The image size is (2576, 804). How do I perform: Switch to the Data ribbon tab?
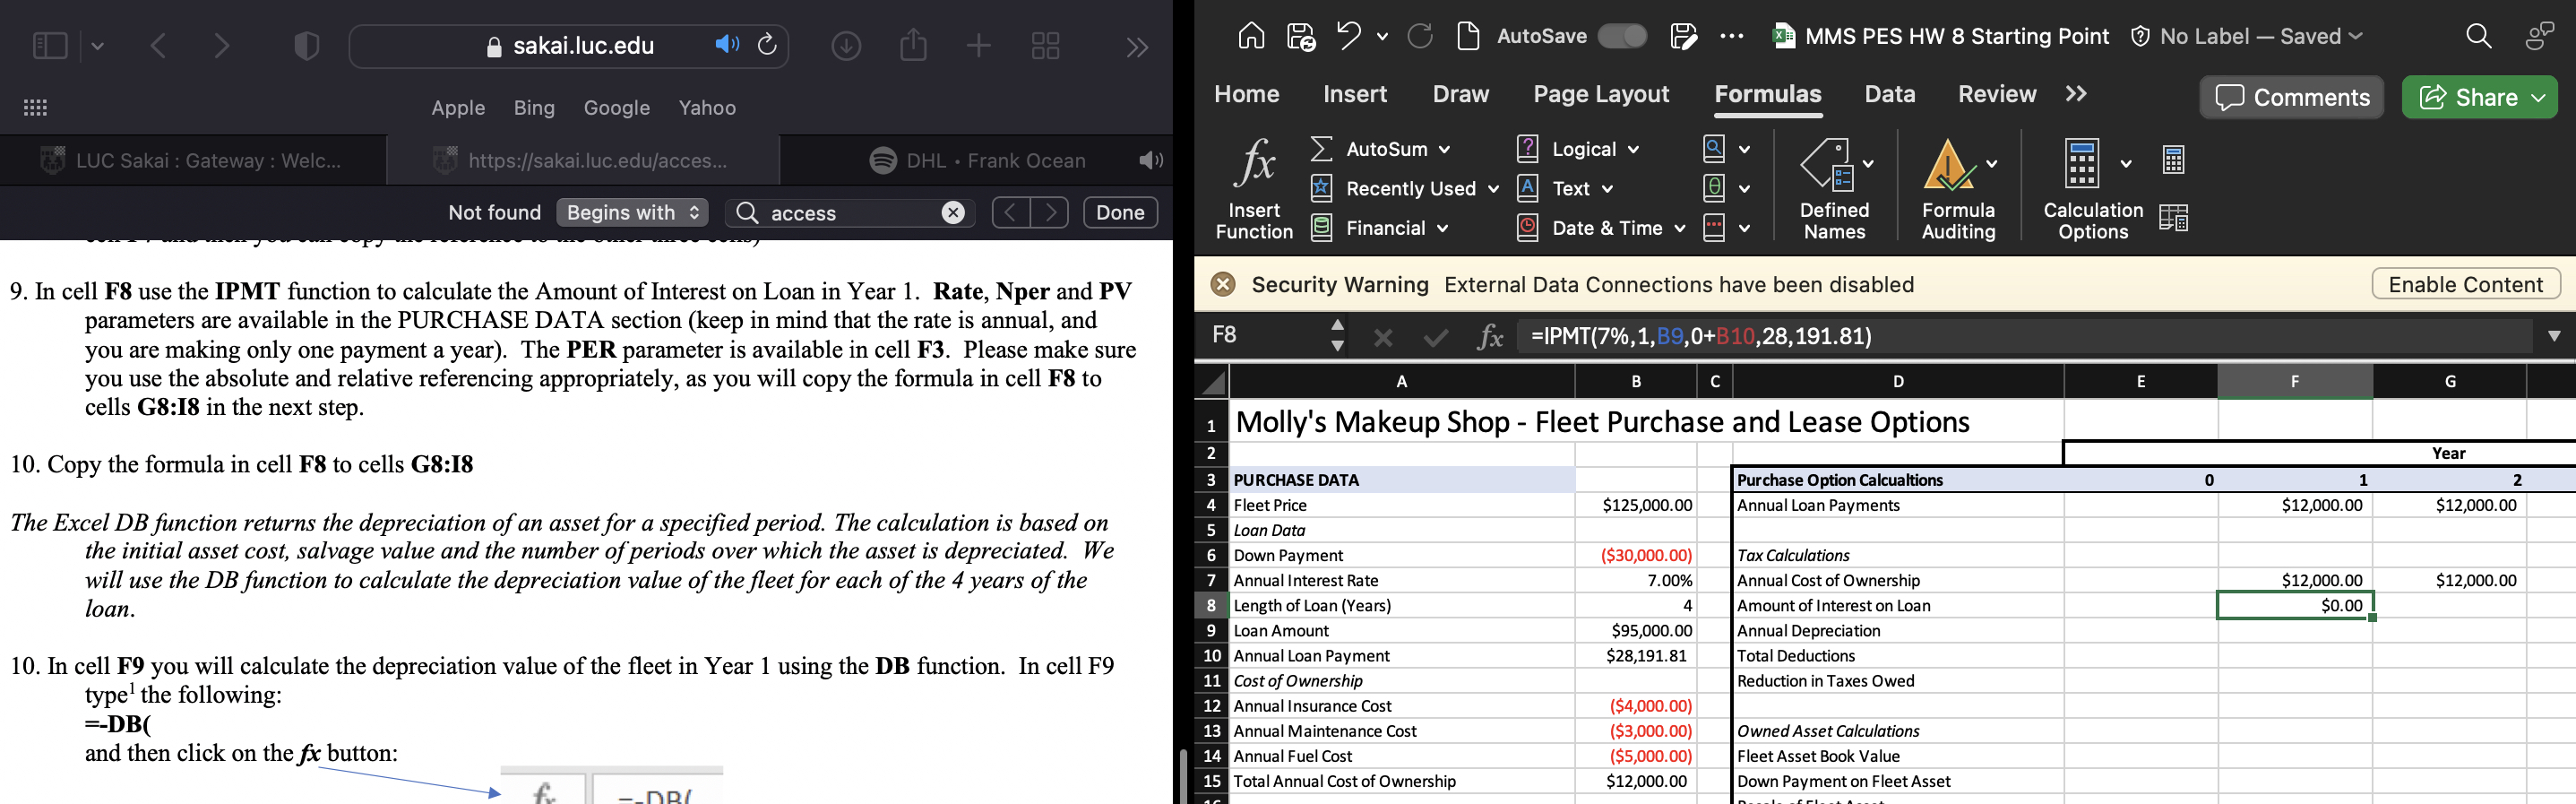click(1889, 94)
